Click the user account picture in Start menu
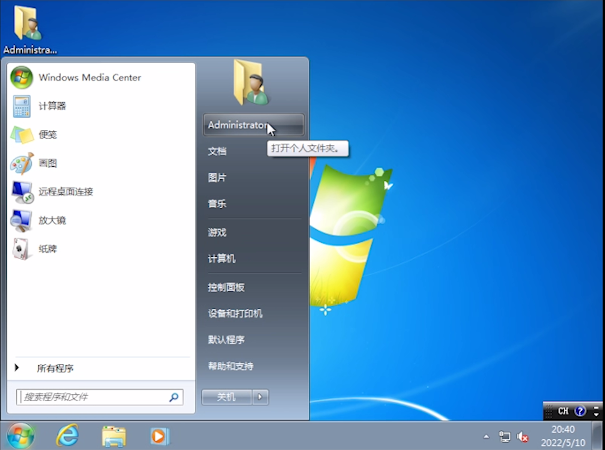This screenshot has width=605, height=450. pyautogui.click(x=251, y=83)
